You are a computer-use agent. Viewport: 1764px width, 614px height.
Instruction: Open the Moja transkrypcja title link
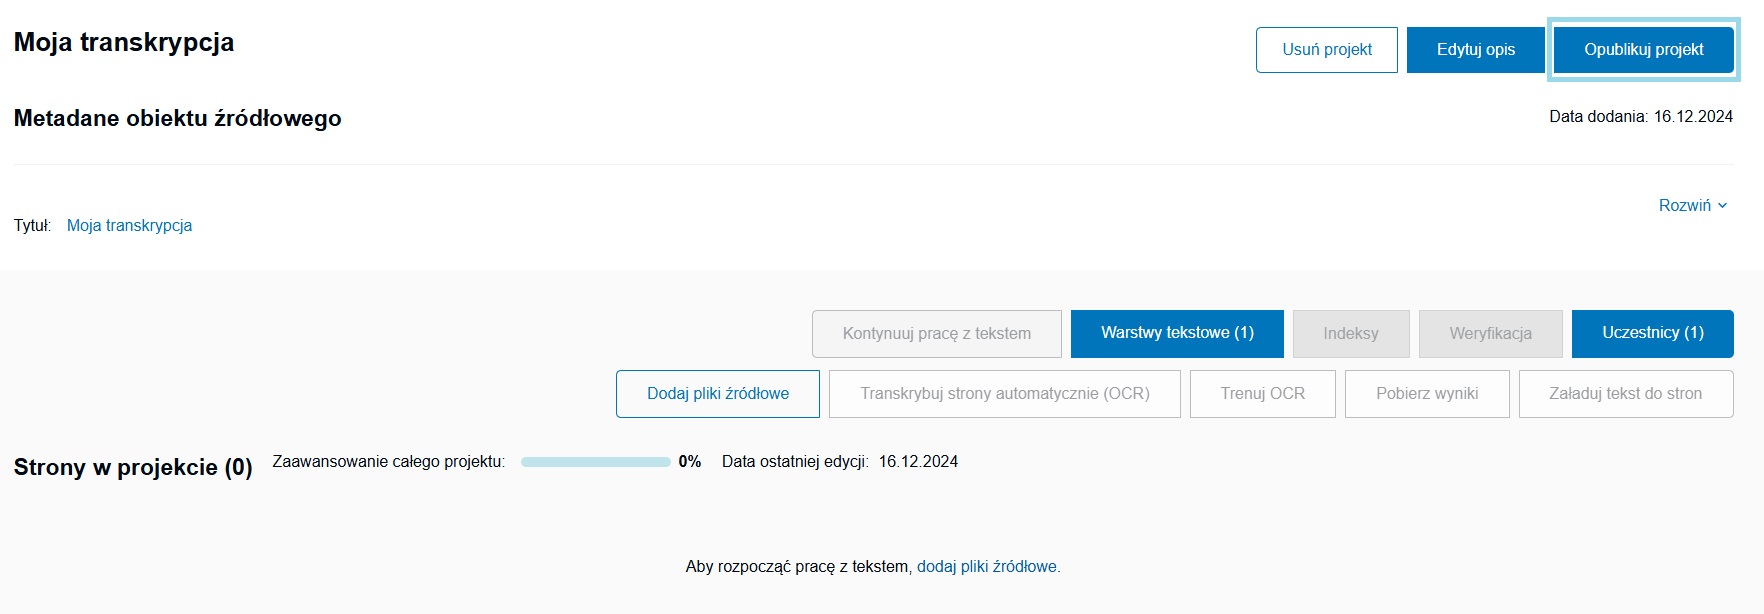click(x=130, y=226)
